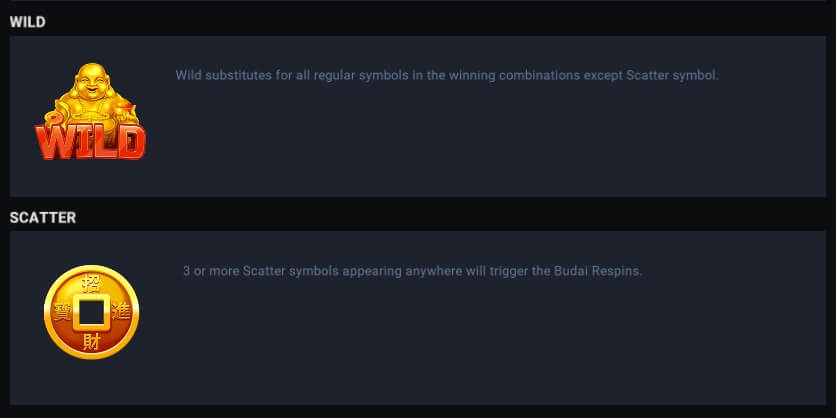This screenshot has width=836, height=418.
Task: Click the bottom Chinese character 財 on the coin
Action: 91,342
